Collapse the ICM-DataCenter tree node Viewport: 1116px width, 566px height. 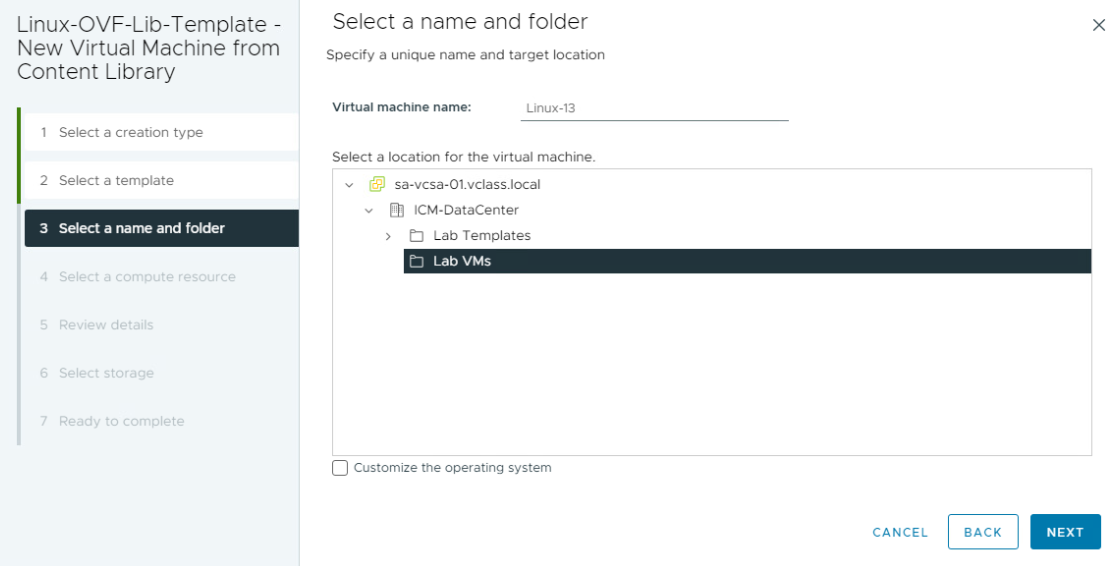click(369, 210)
